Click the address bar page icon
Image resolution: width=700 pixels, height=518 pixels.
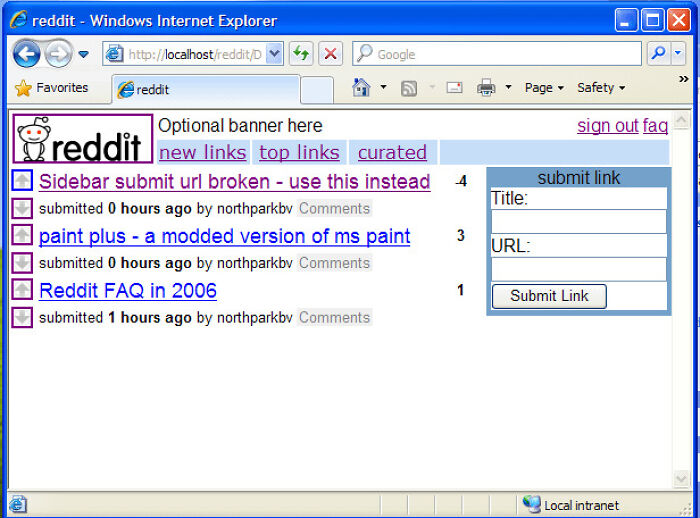pos(114,54)
